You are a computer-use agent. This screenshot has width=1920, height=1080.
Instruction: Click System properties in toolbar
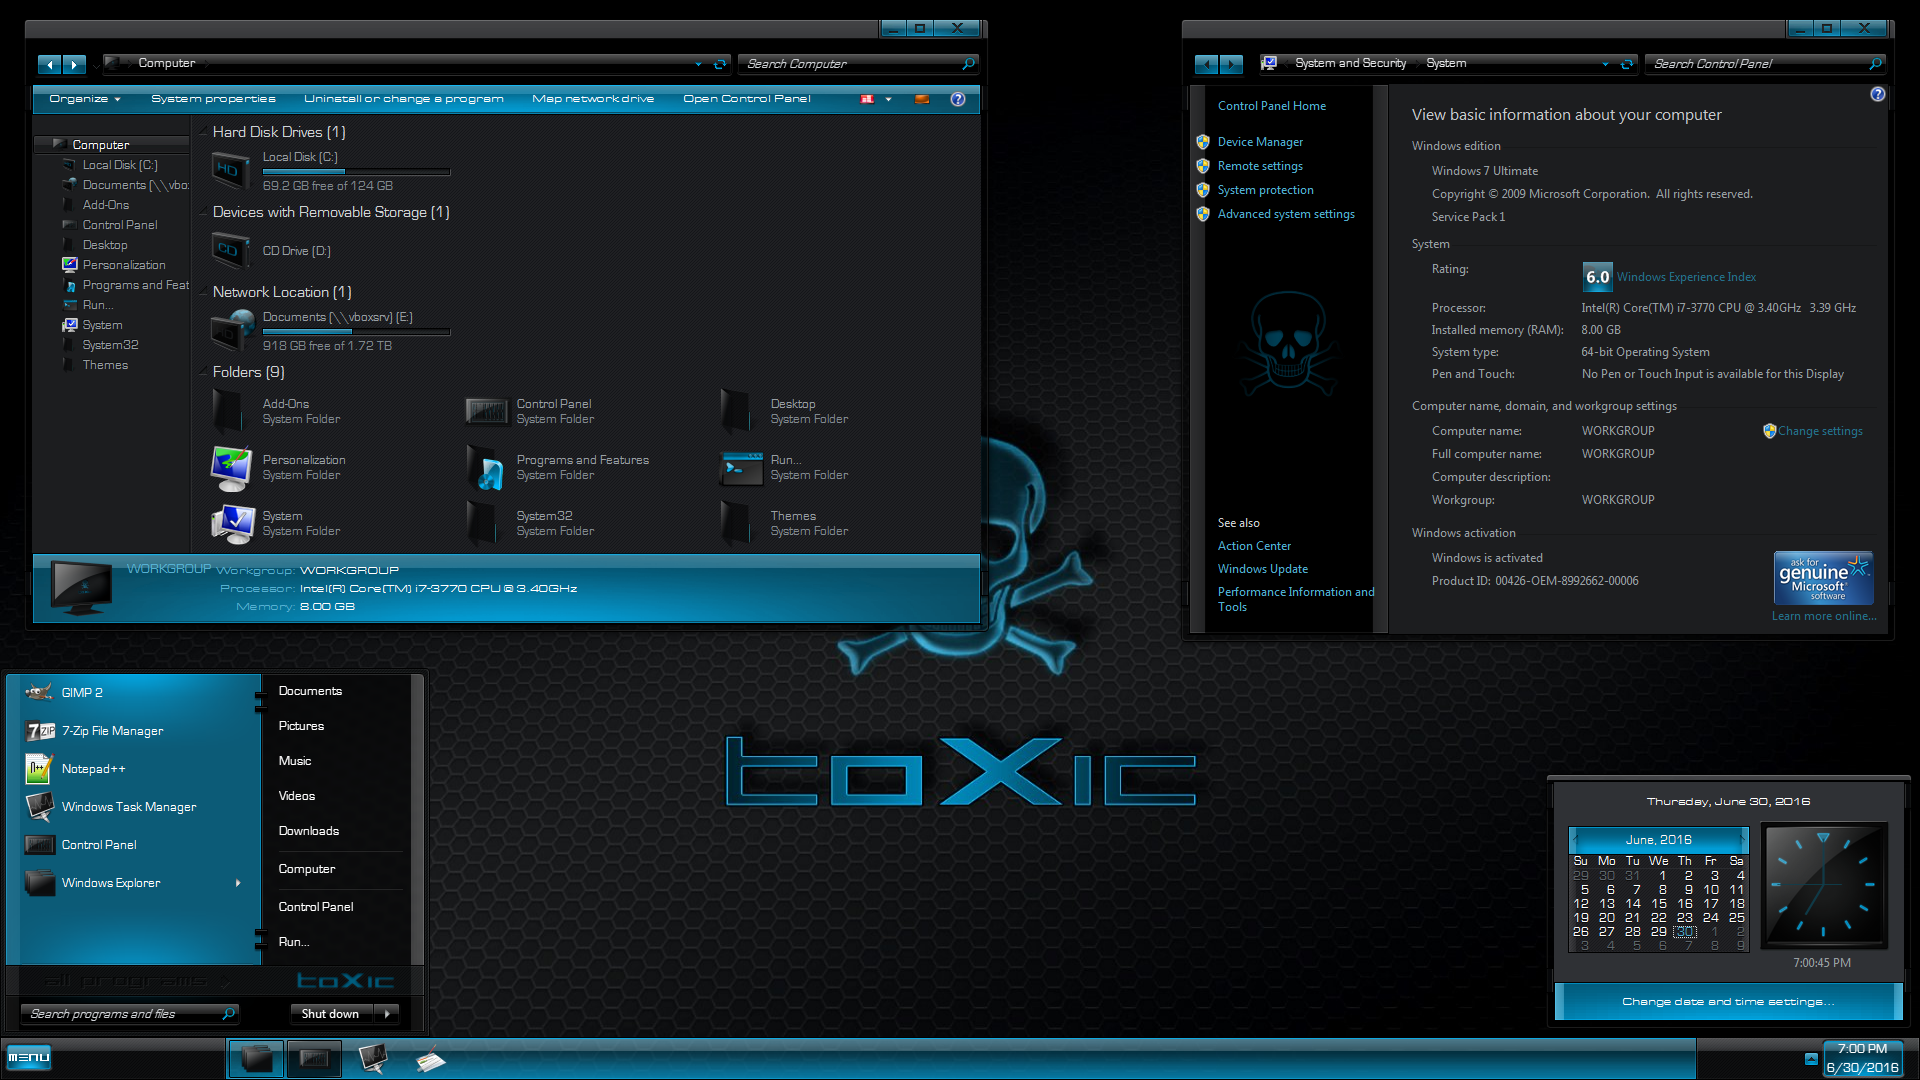(x=213, y=99)
